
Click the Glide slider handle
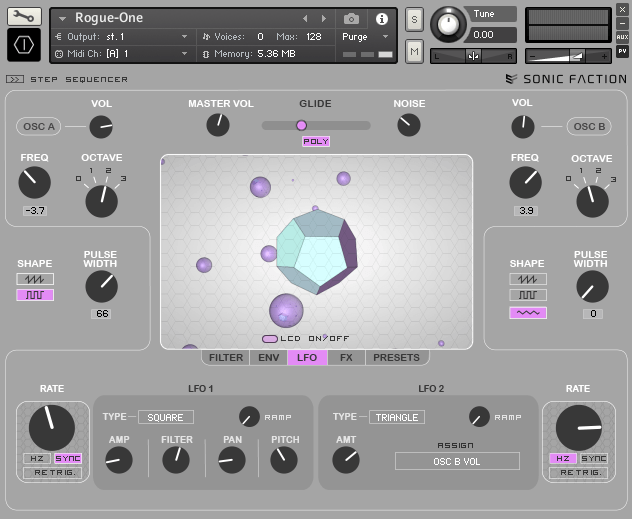tap(301, 125)
